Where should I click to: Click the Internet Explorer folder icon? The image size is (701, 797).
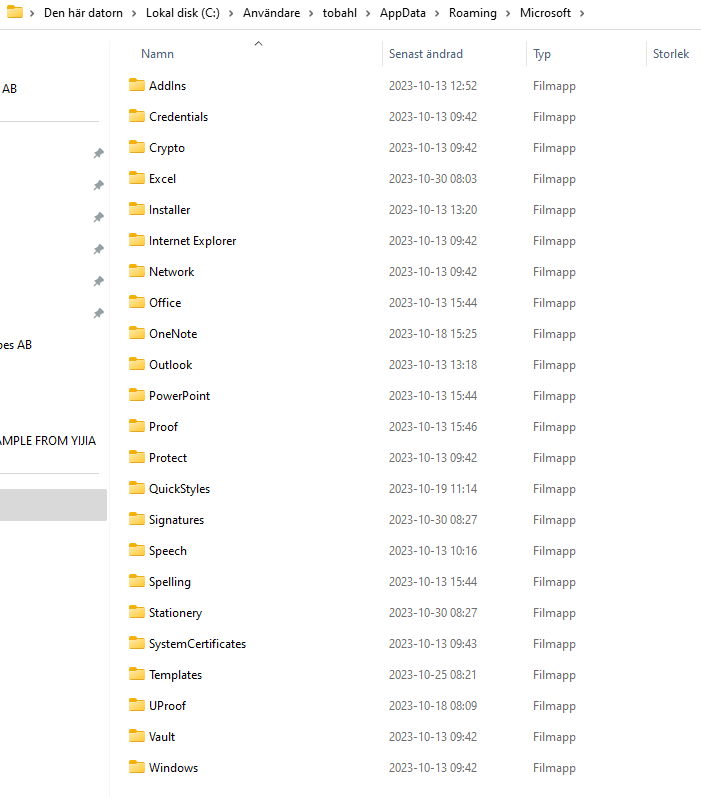pos(137,240)
